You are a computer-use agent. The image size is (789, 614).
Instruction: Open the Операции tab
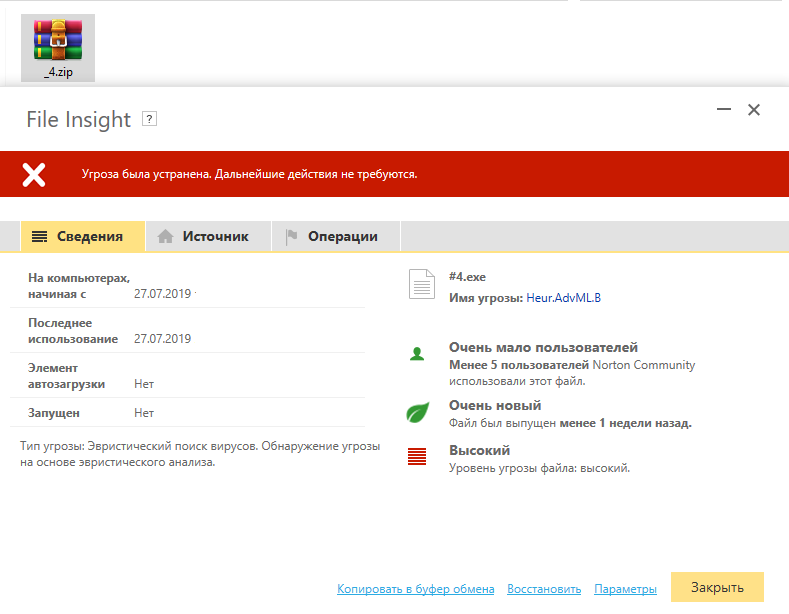(x=336, y=236)
